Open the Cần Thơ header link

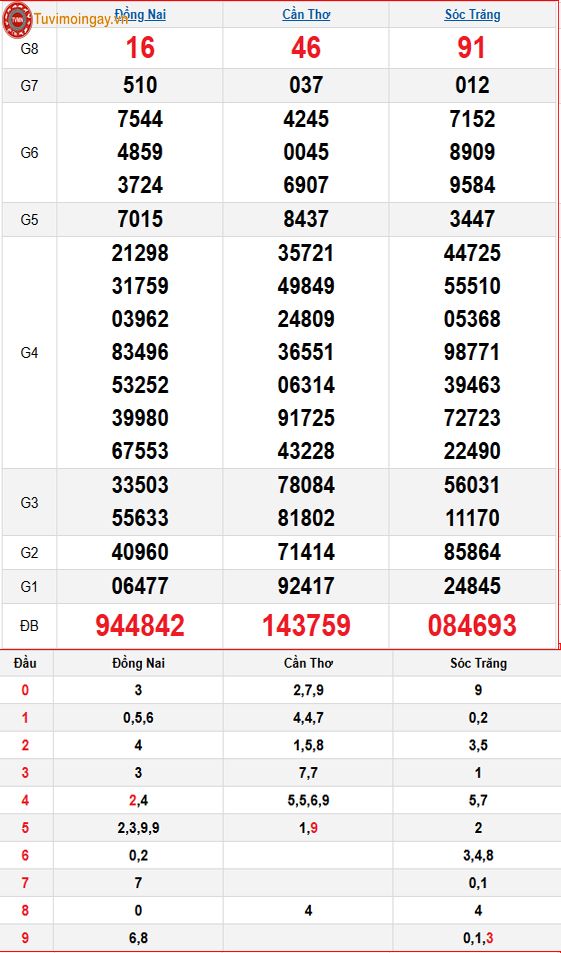point(306,15)
